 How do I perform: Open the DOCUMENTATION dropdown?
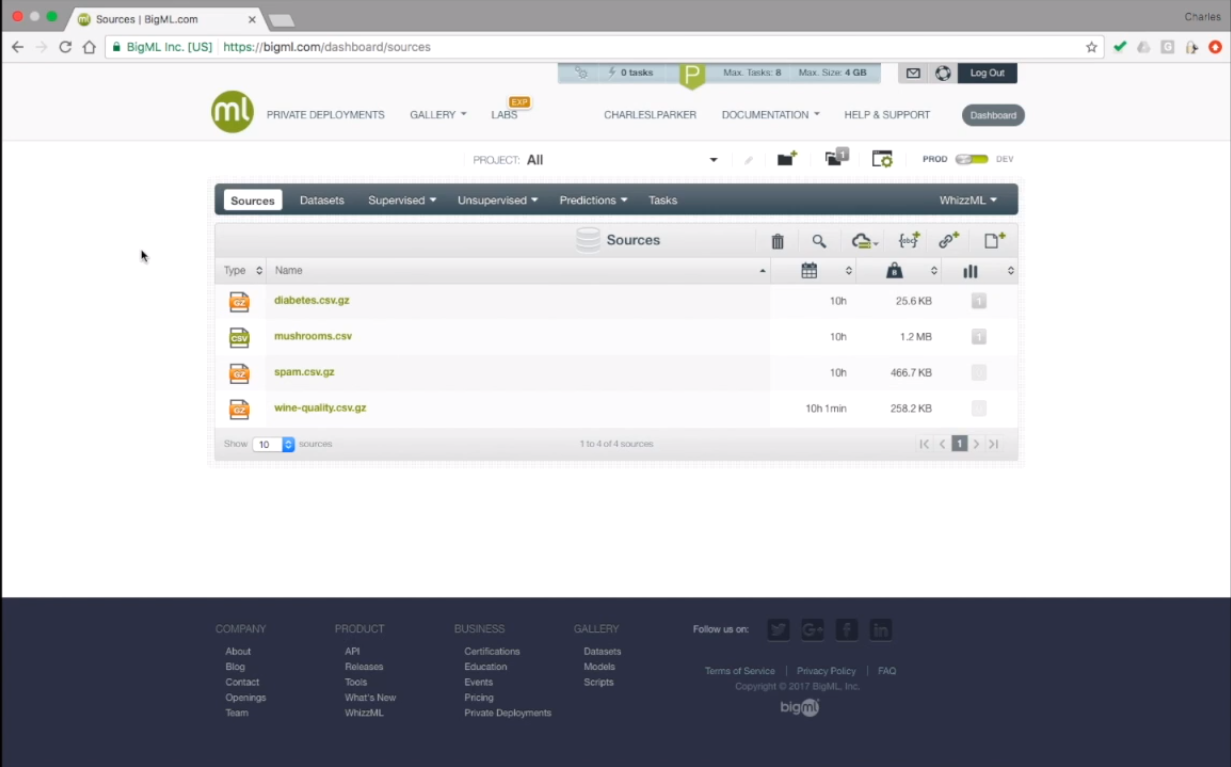point(770,115)
